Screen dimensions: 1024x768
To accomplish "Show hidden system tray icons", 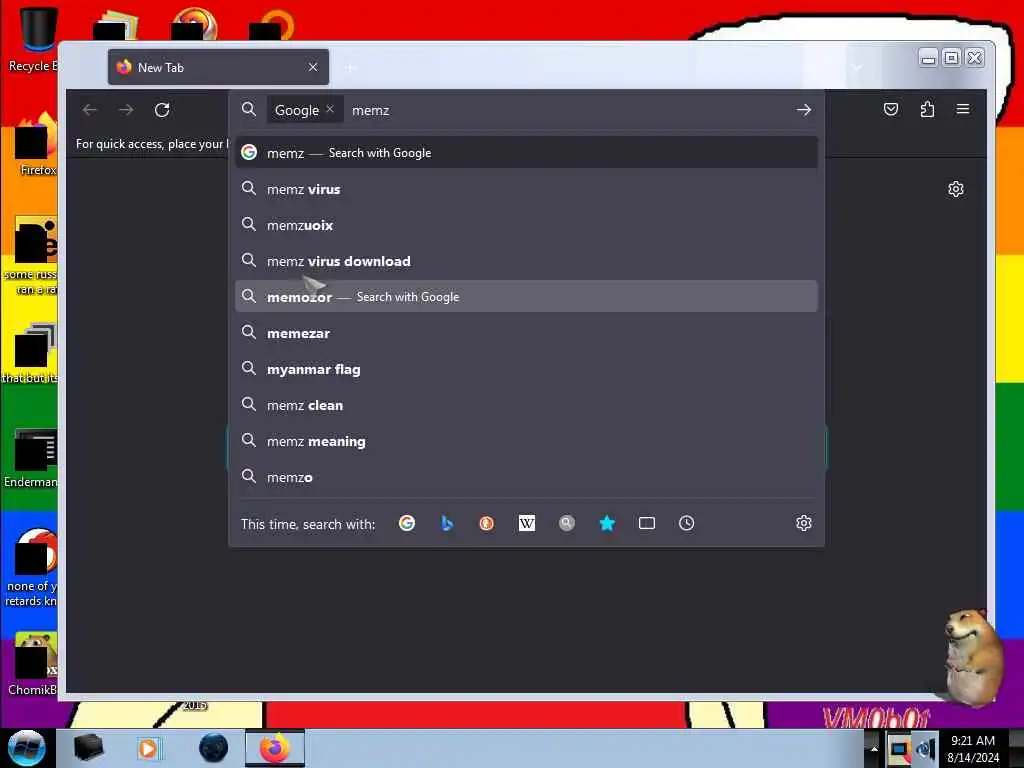I will coord(874,749).
